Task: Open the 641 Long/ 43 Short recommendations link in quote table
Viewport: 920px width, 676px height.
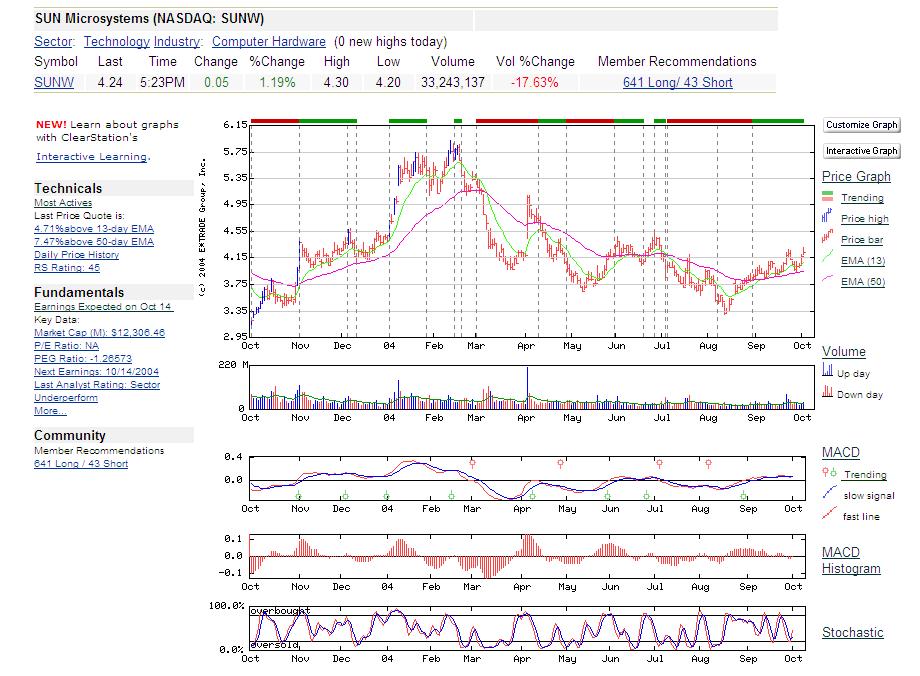Action: coord(677,82)
